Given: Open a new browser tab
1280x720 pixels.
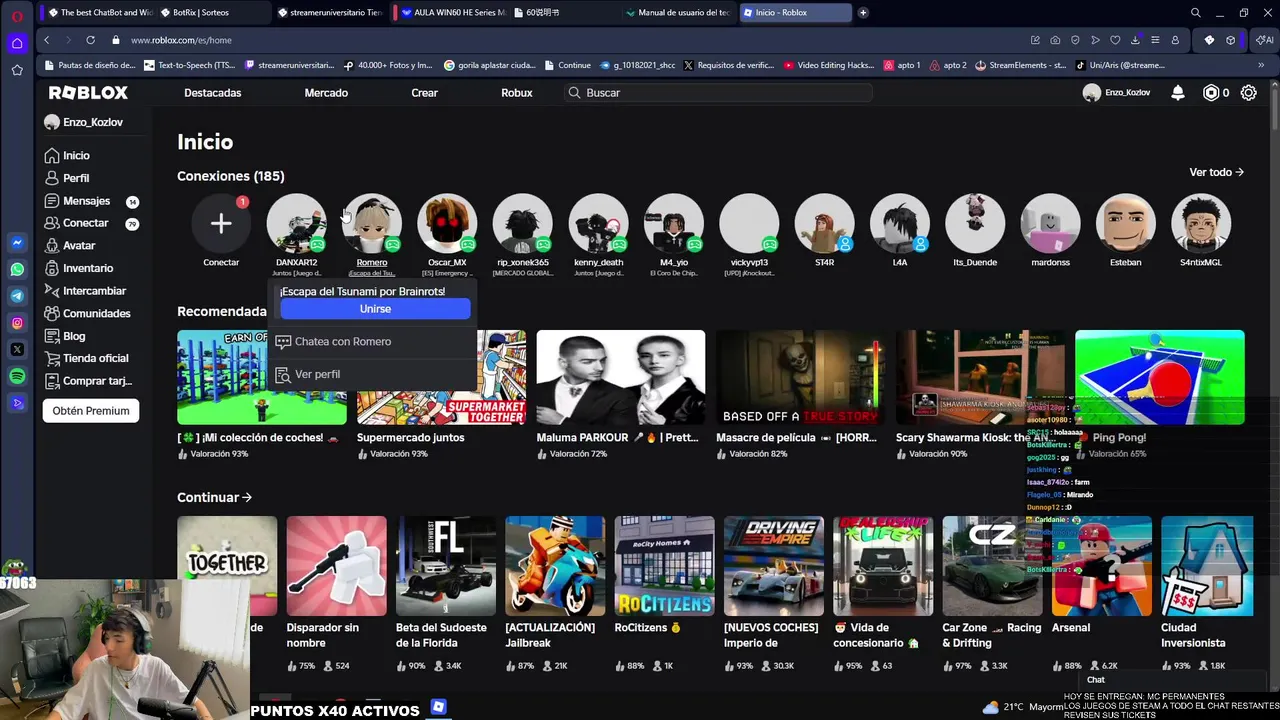Looking at the screenshot, I should (x=863, y=12).
